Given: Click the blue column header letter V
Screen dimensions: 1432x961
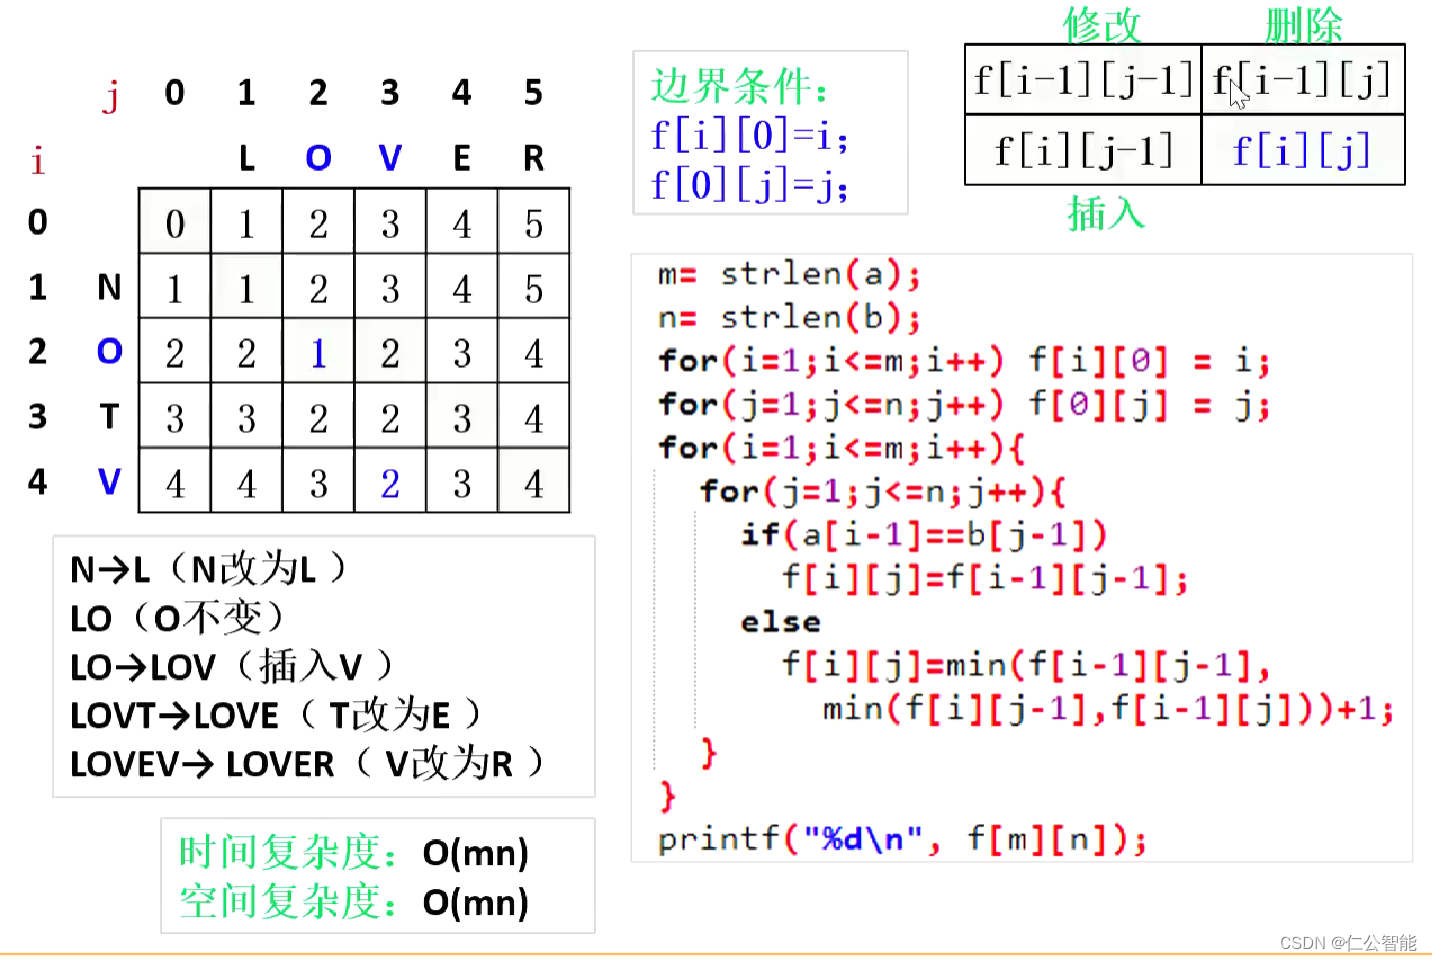Looking at the screenshot, I should coord(390,158).
